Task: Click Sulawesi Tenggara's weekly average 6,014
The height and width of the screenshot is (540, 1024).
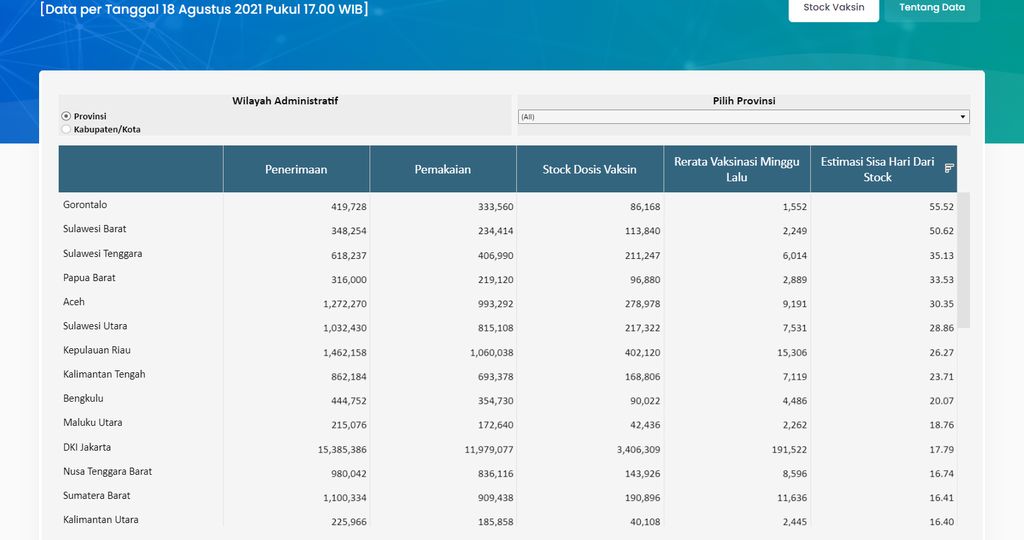Action: coord(795,256)
